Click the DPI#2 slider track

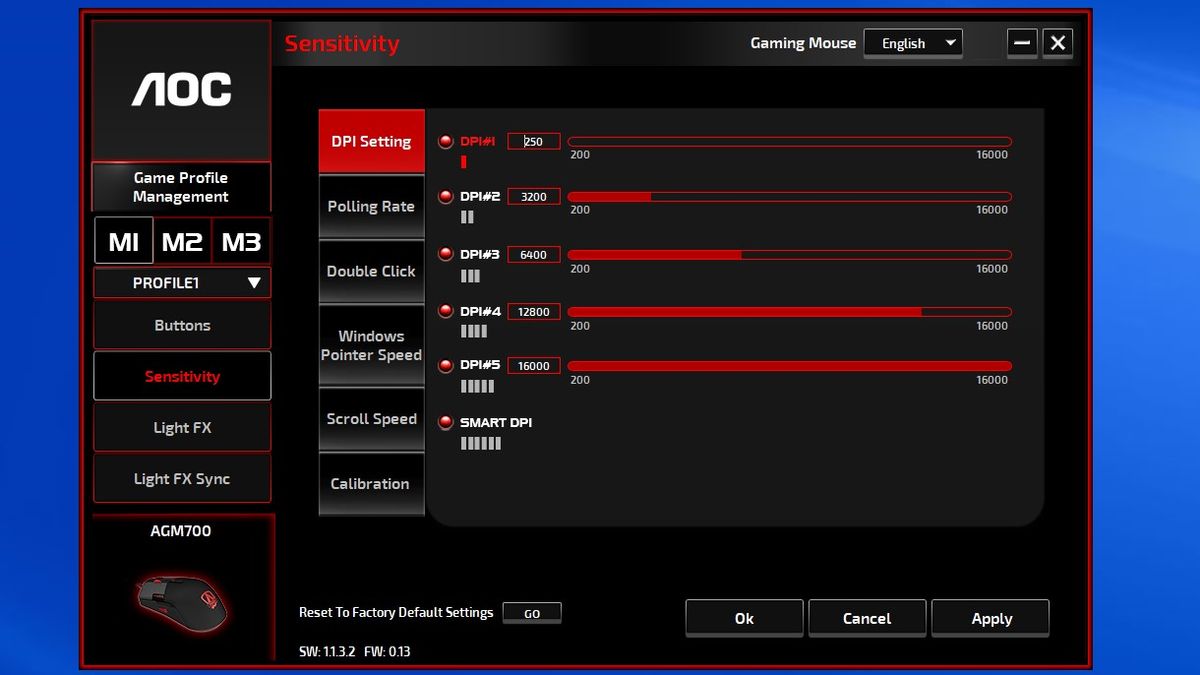click(x=790, y=197)
